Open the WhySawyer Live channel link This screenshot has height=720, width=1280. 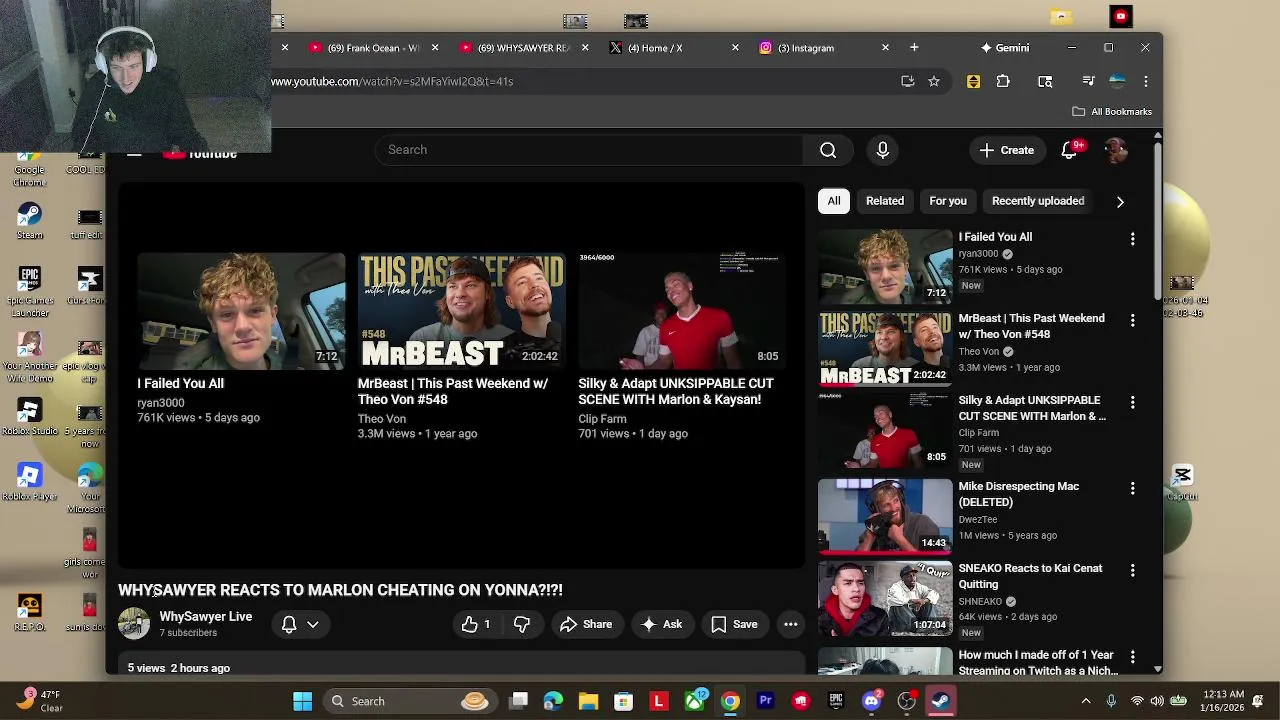tap(205, 617)
